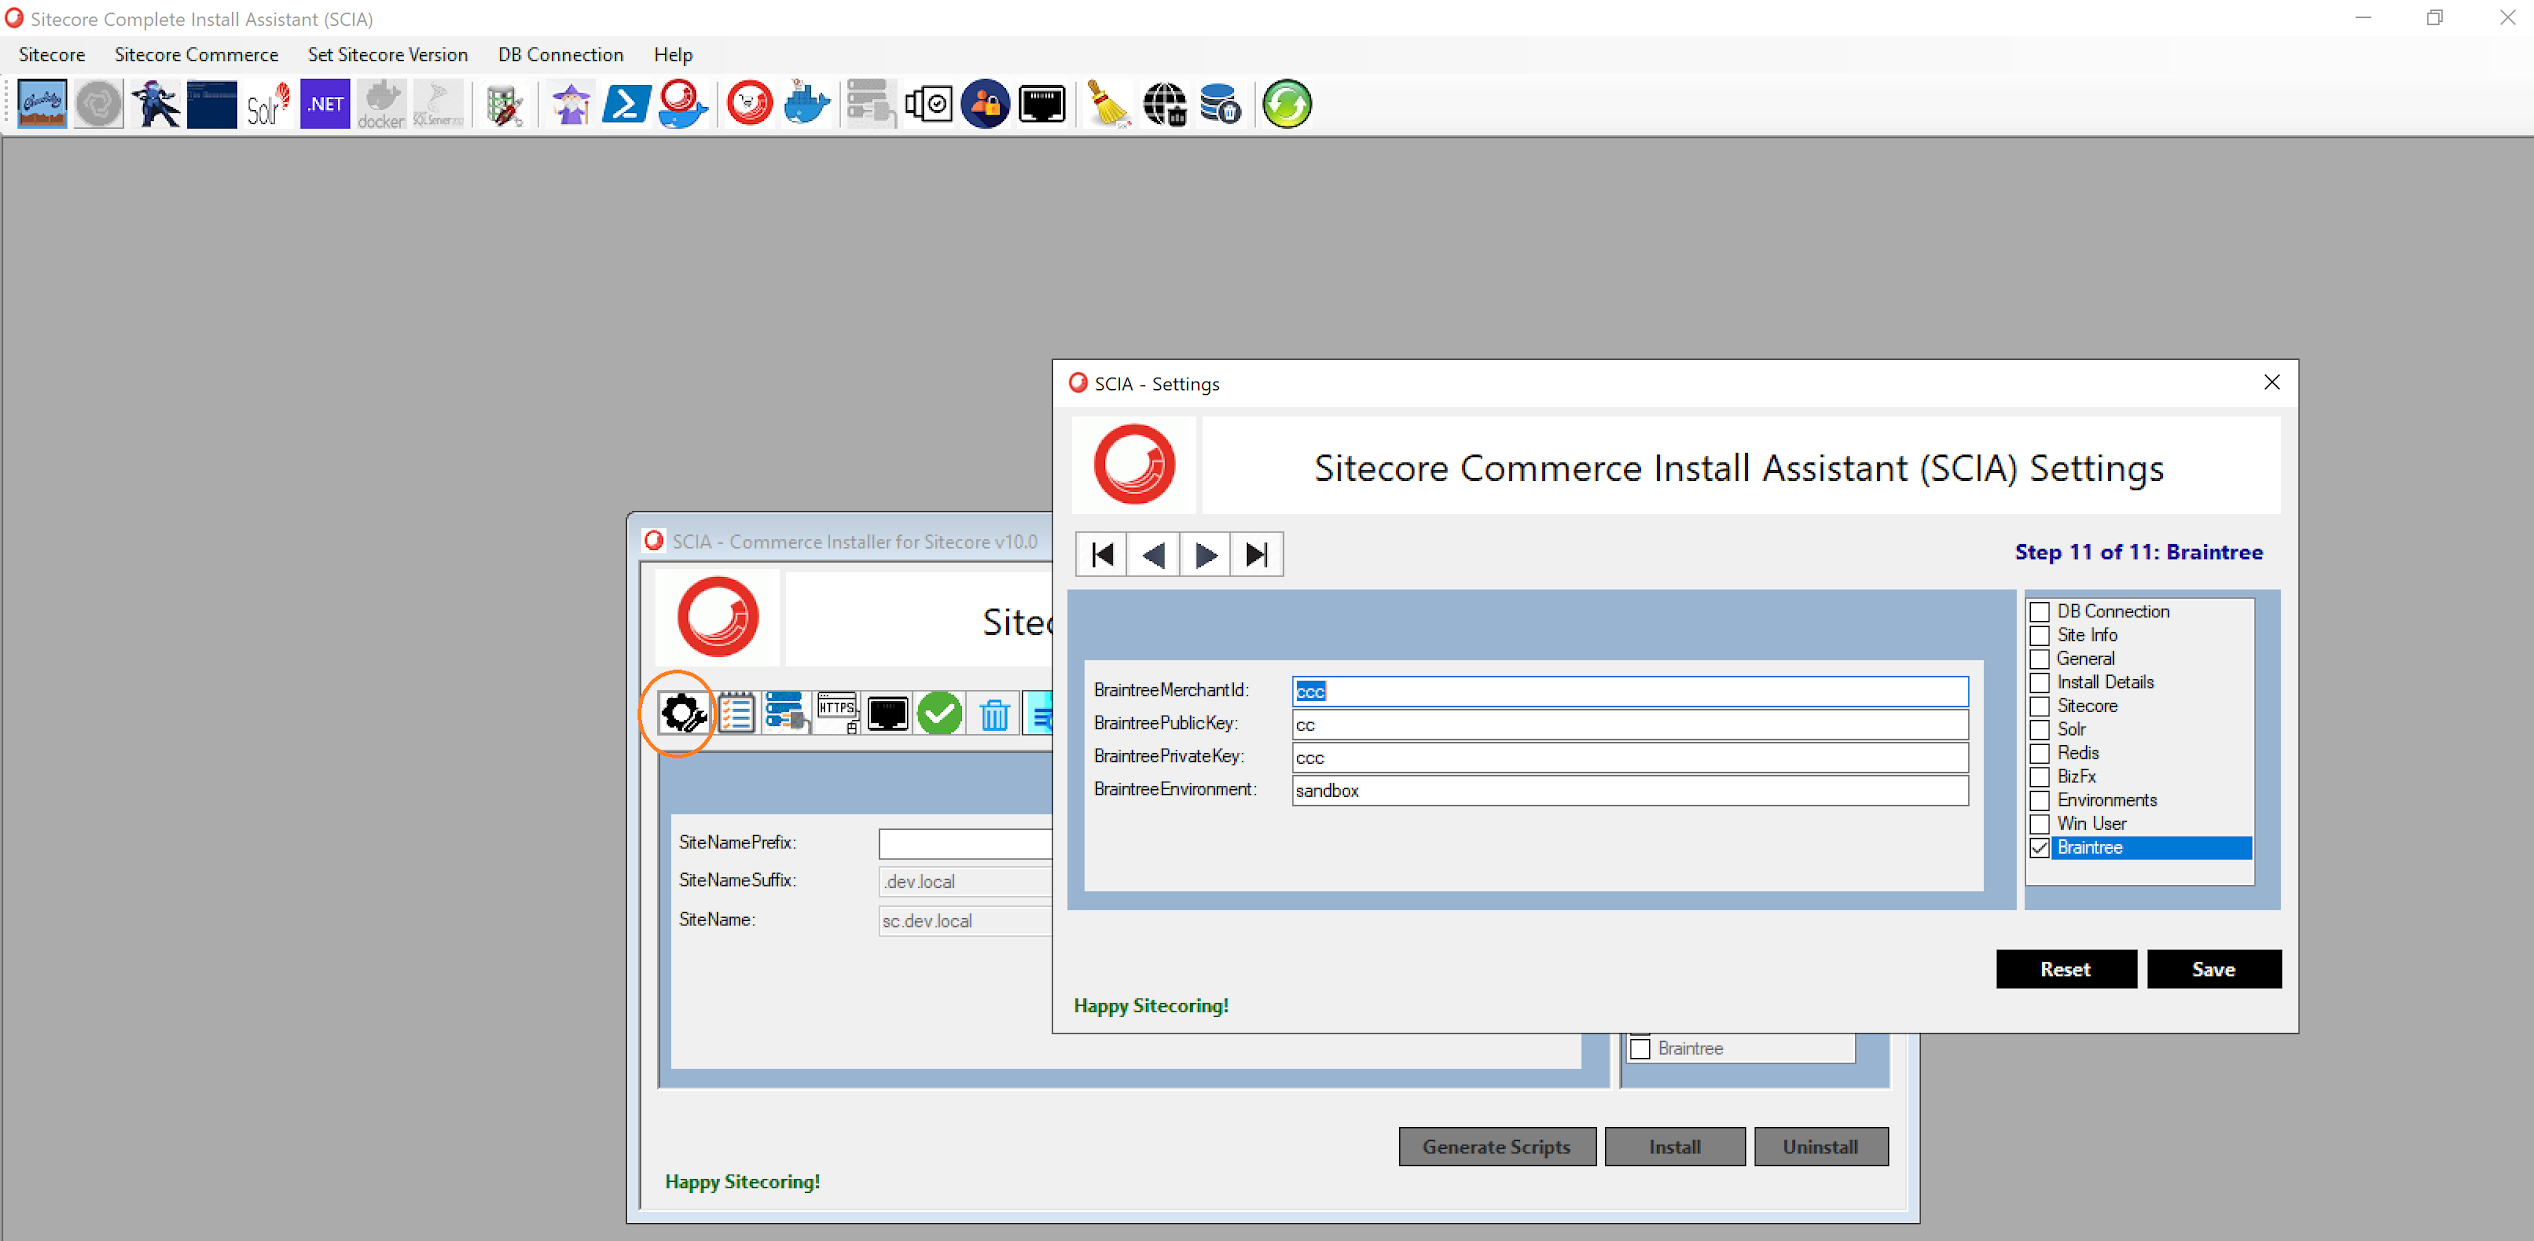The image size is (2534, 1241).
Task: Jump to last settings step
Action: 1257,555
